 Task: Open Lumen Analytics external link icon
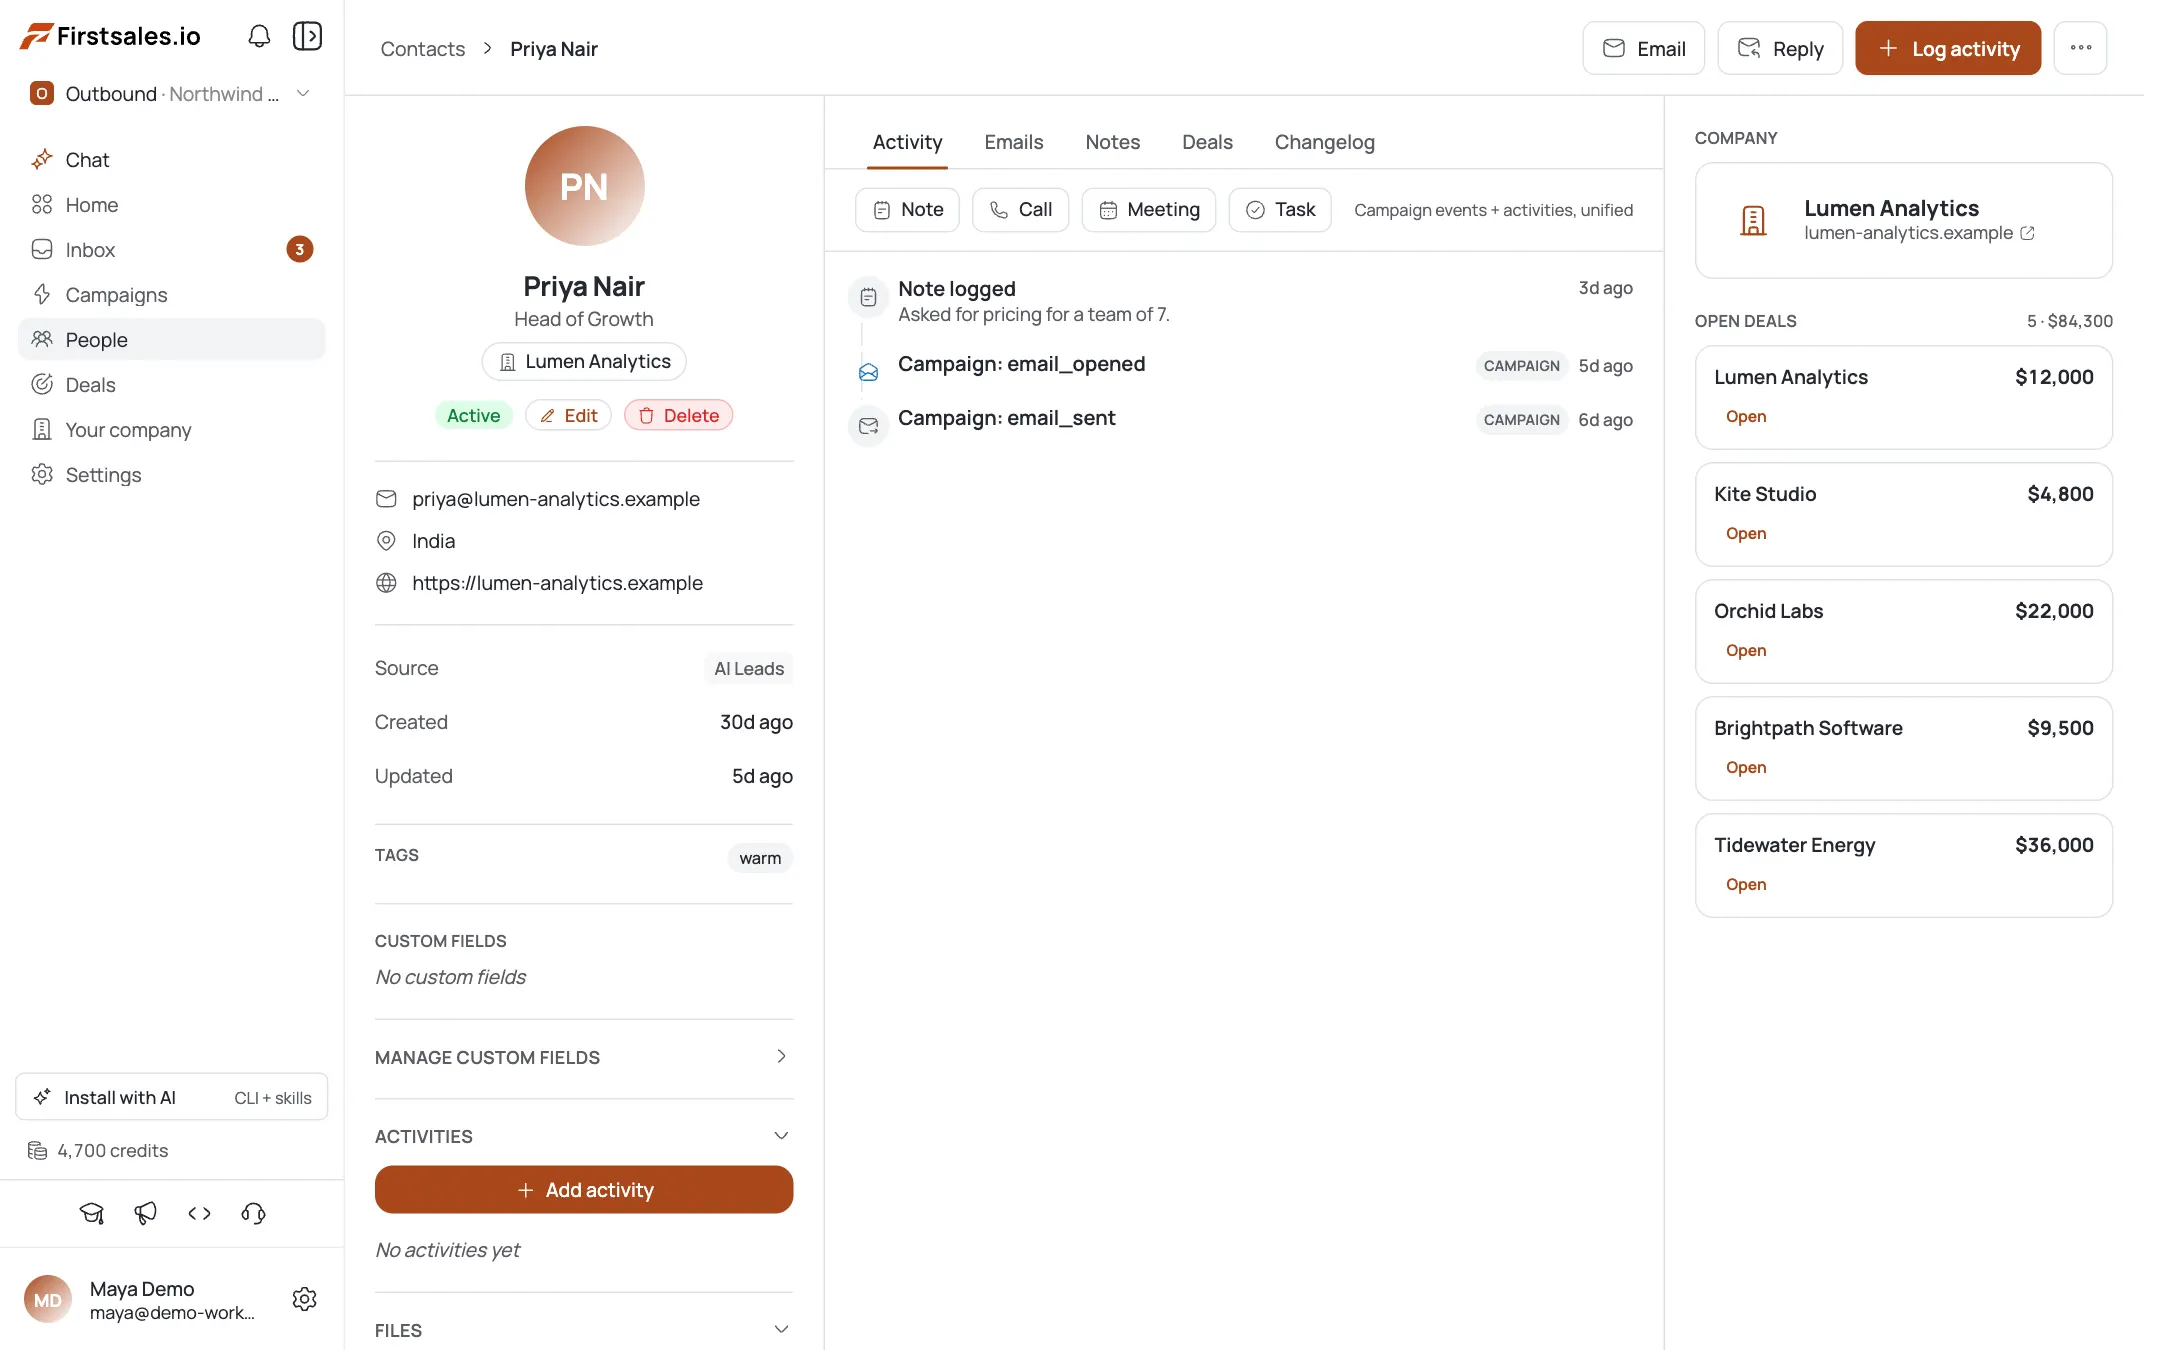point(2027,233)
